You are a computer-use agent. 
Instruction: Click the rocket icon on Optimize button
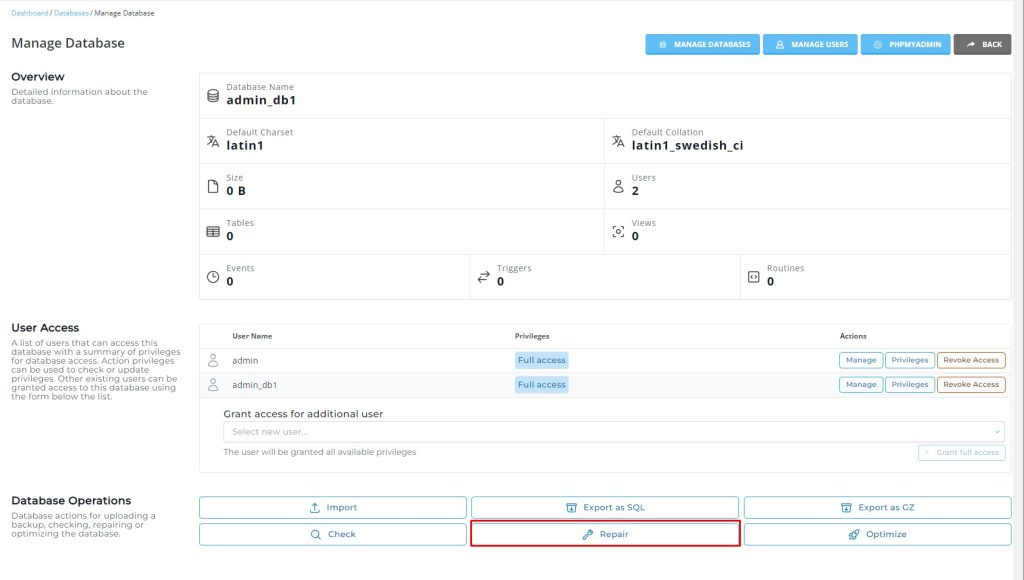(x=854, y=534)
